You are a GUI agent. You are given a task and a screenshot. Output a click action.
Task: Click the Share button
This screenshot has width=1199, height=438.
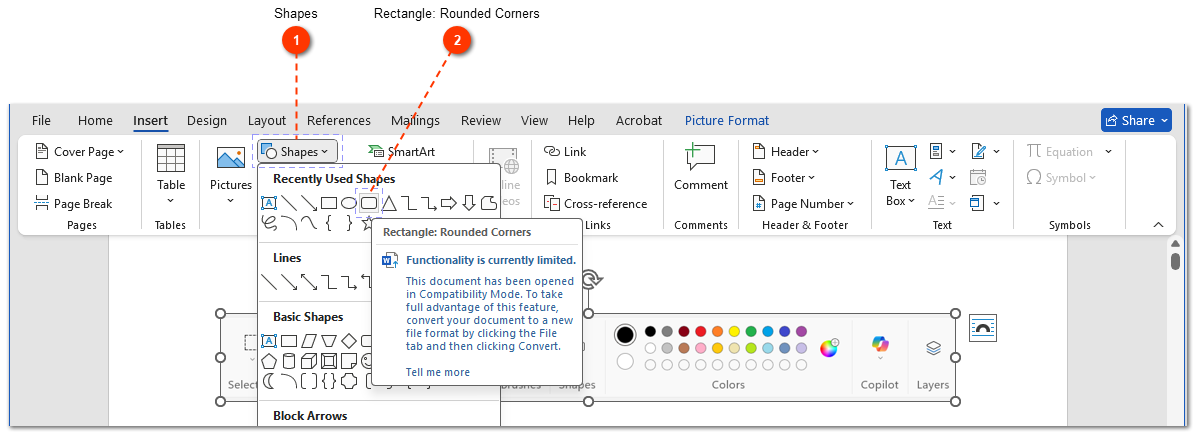pos(1136,120)
